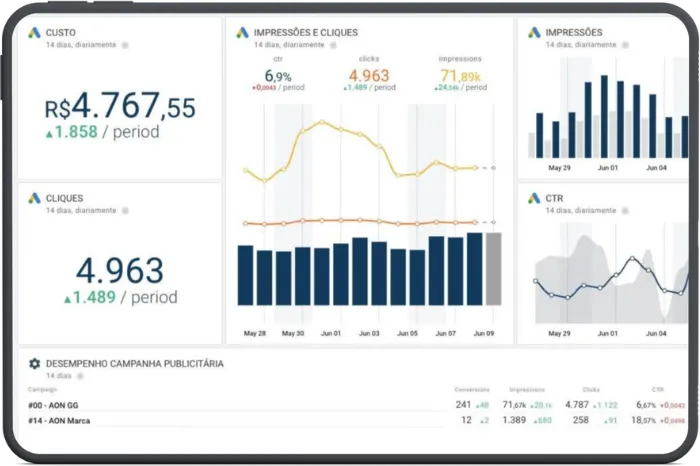700x466 pixels.
Task: Click the info dot next to campaign table 14 dias
Action: [80, 376]
